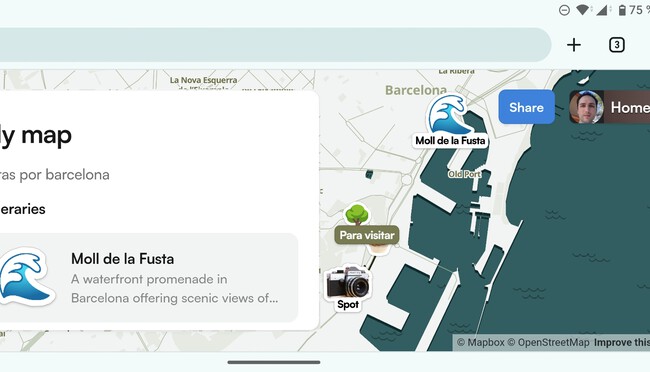Viewport: 650px width, 372px height.
Task: Select the camera Spot marker
Action: [x=348, y=282]
